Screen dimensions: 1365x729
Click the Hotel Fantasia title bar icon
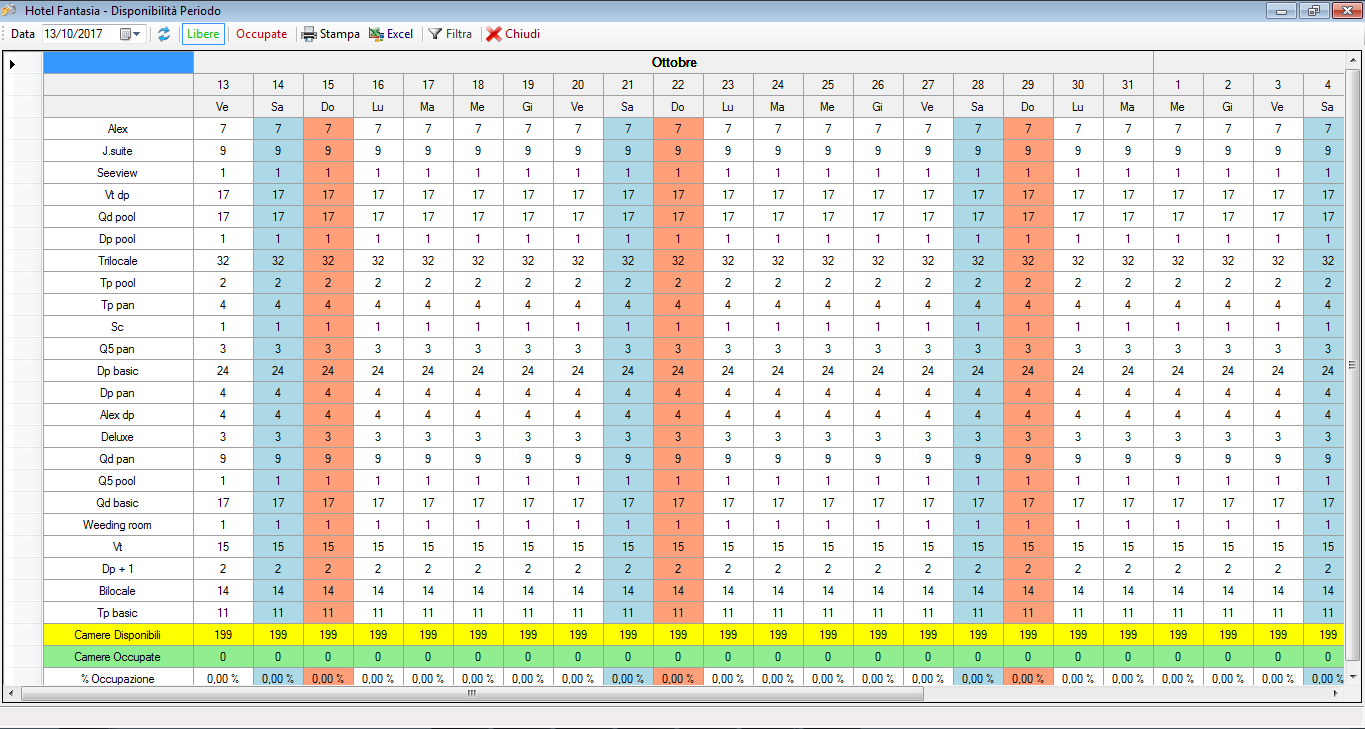(x=11, y=10)
